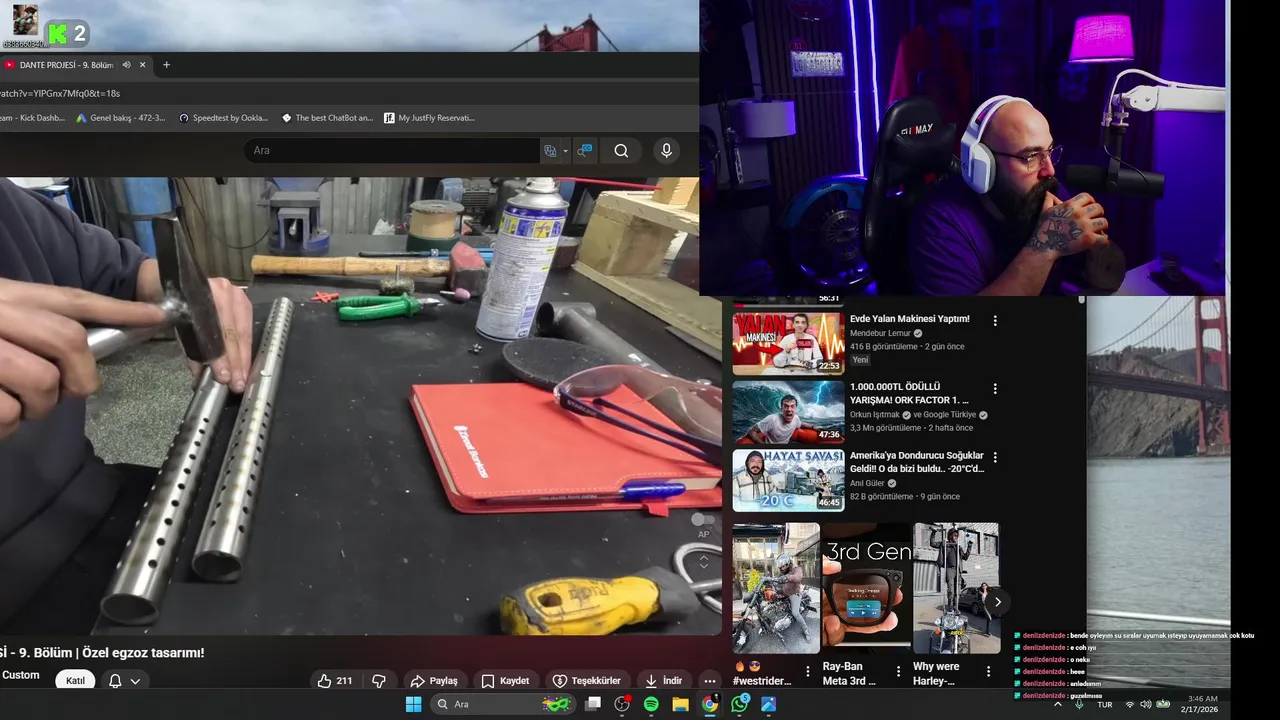Open the Genel bakış bookmark
The width and height of the screenshot is (1280, 720).
121,118
